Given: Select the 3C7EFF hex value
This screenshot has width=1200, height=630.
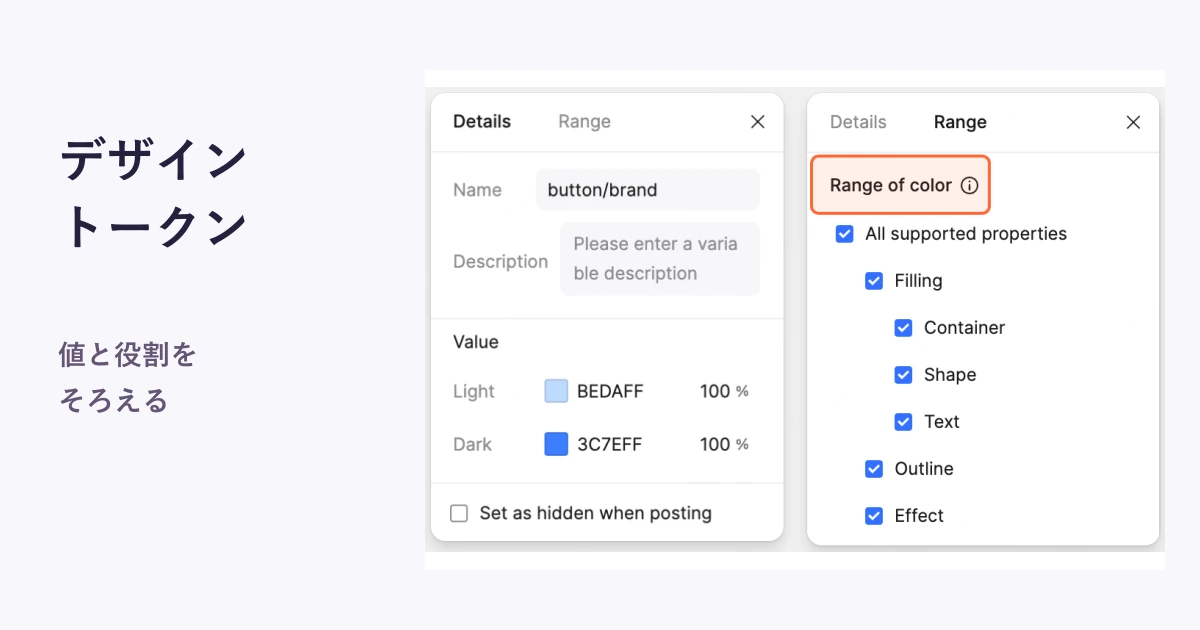Looking at the screenshot, I should click(x=609, y=444).
